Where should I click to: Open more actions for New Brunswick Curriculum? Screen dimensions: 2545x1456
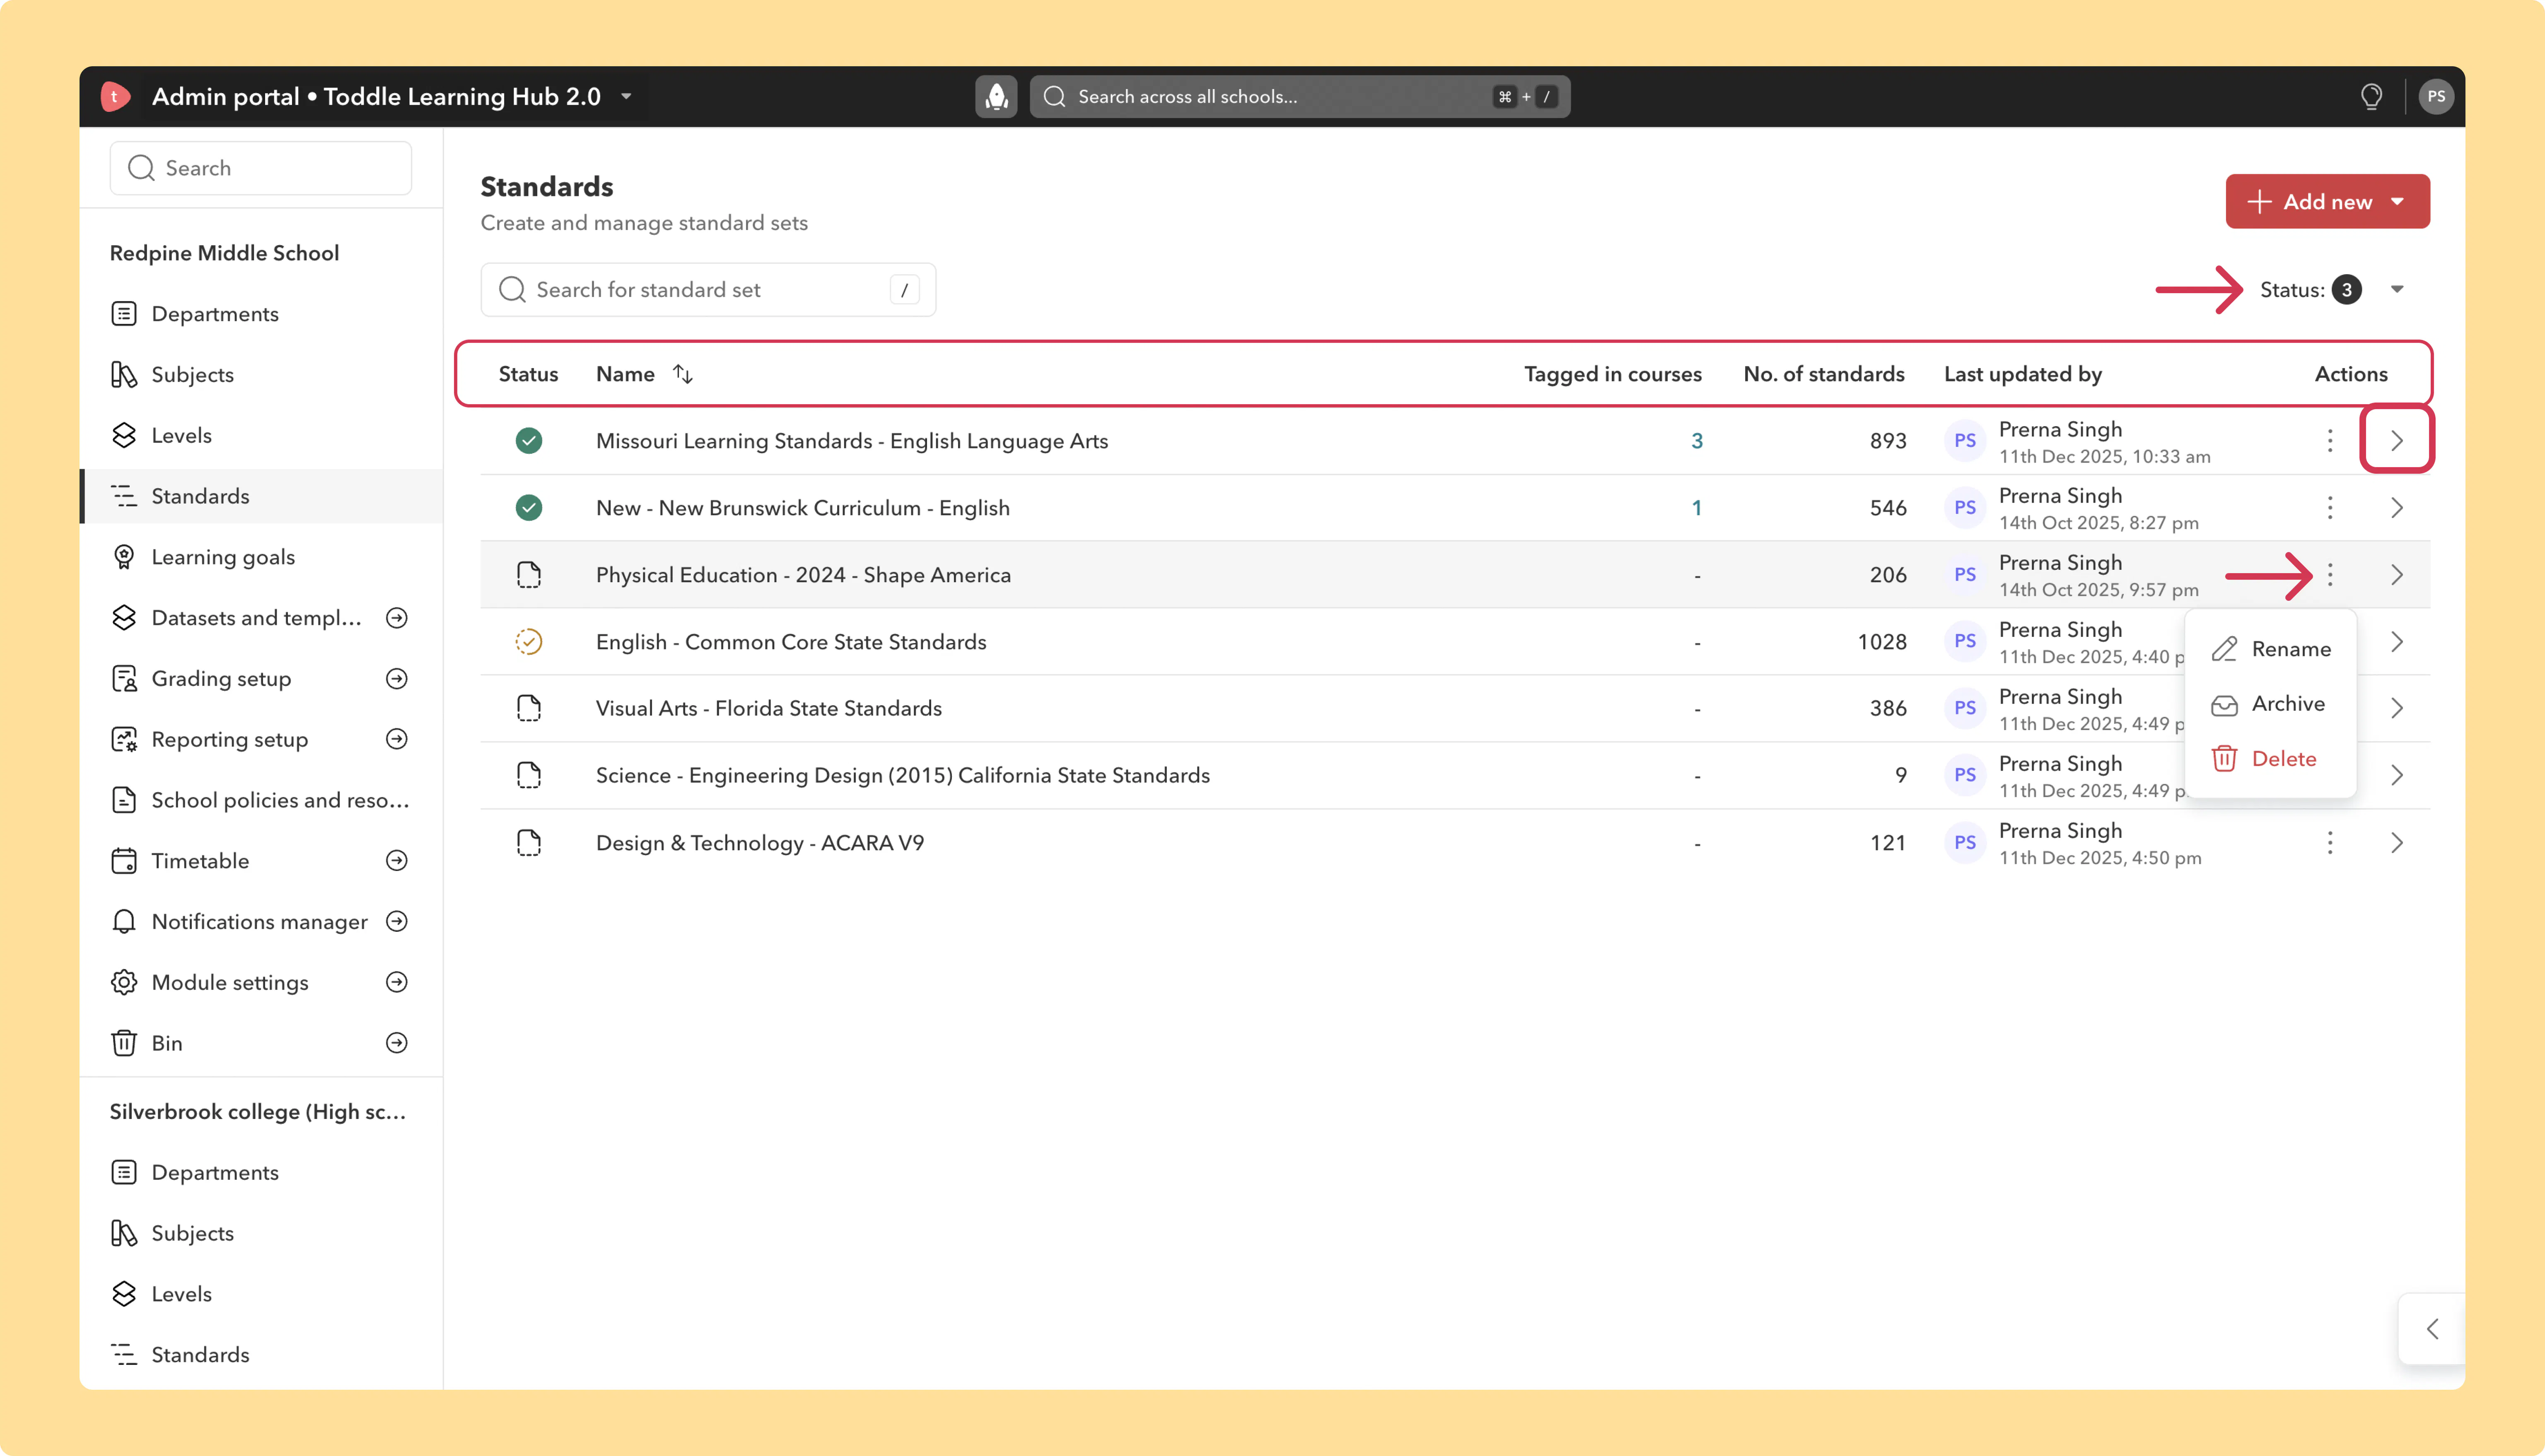[x=2330, y=508]
